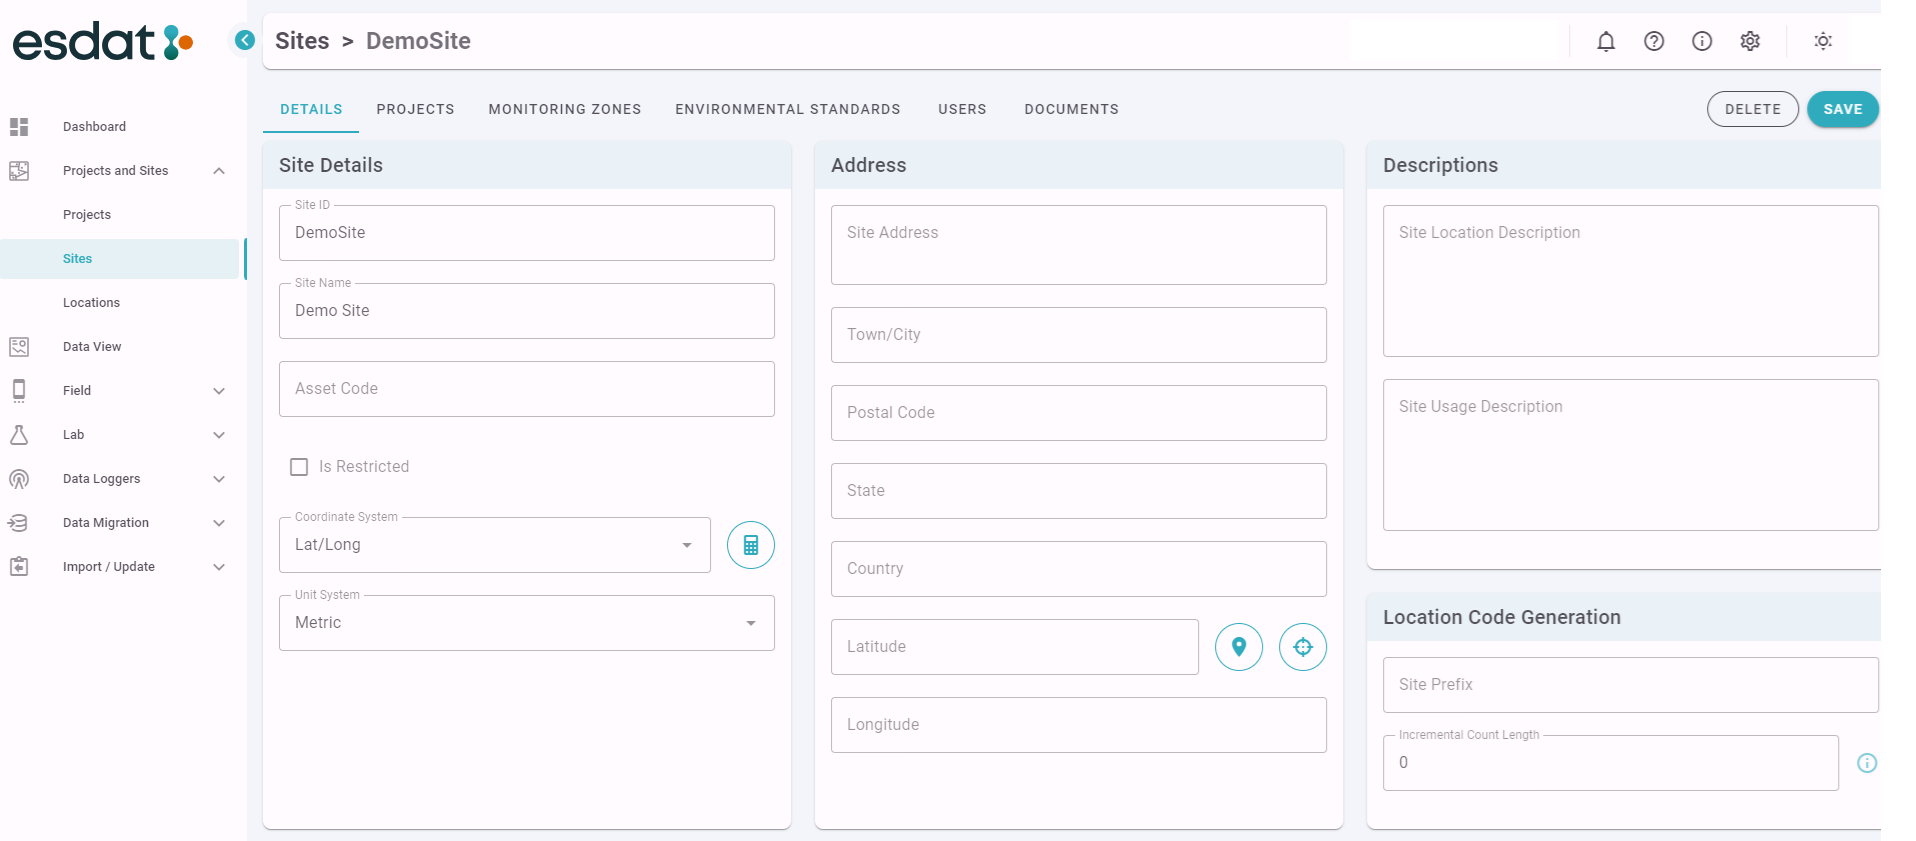
Task: Switch to the Projects tab
Action: (416, 110)
